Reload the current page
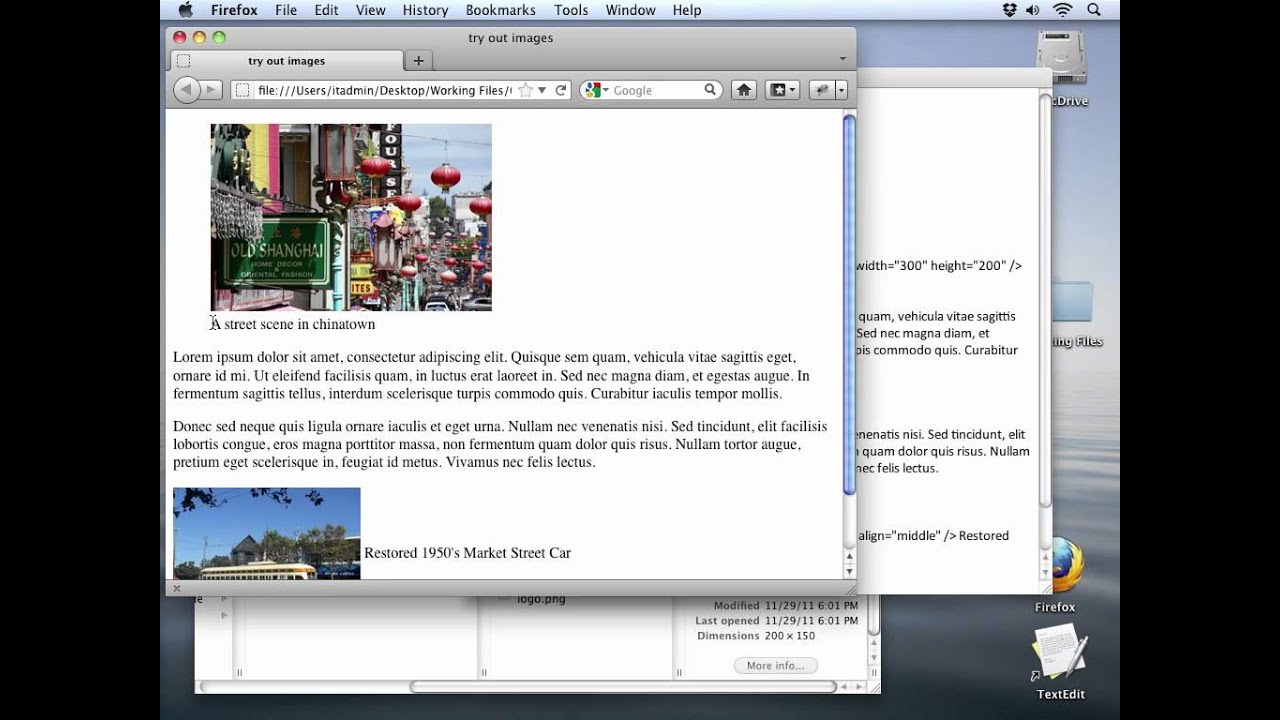Viewport: 1280px width, 720px height. 561,90
